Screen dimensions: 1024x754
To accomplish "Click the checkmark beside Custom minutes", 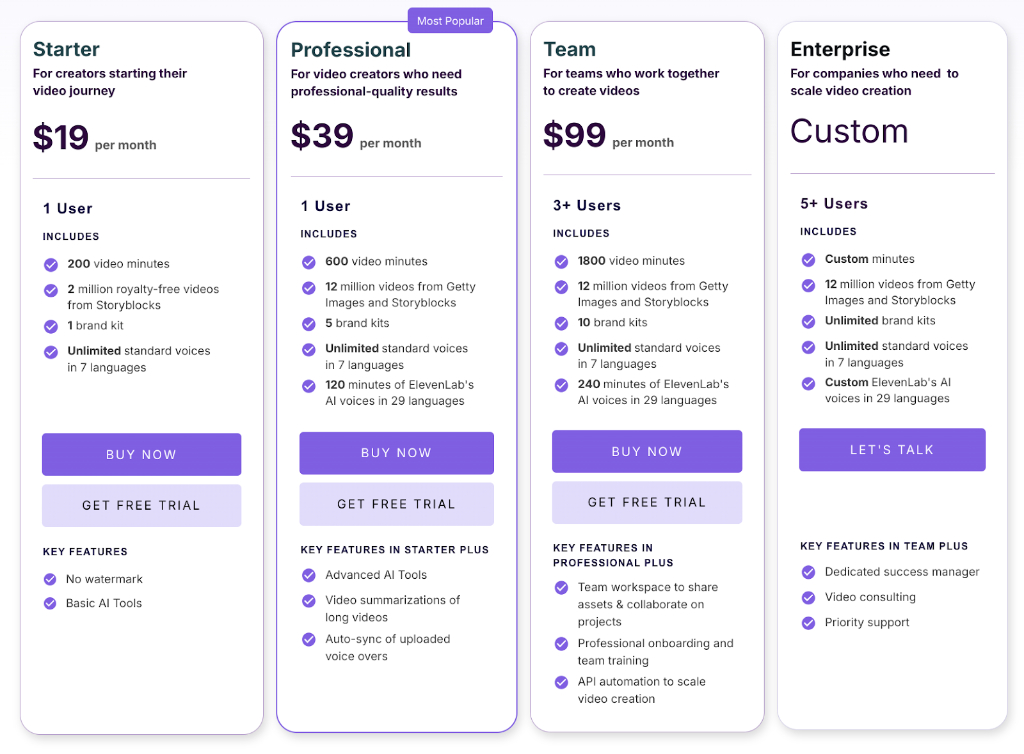I will [808, 259].
